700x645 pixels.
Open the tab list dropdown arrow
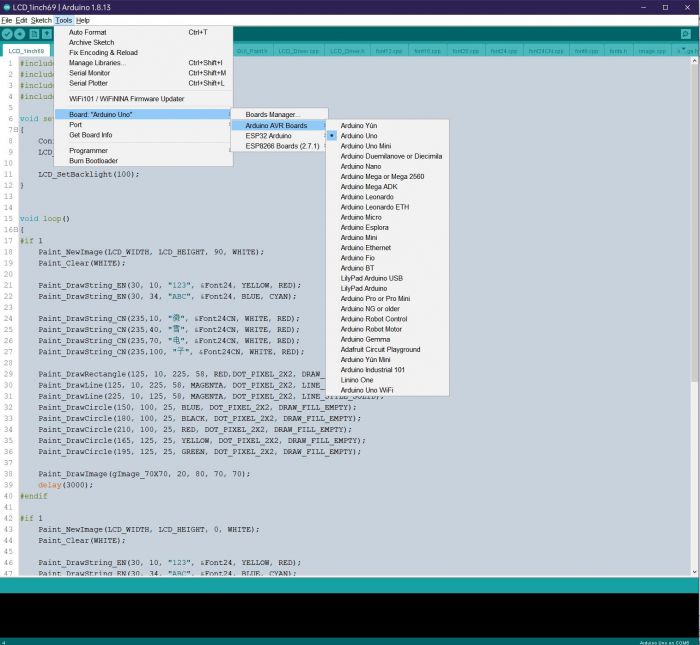pos(683,50)
